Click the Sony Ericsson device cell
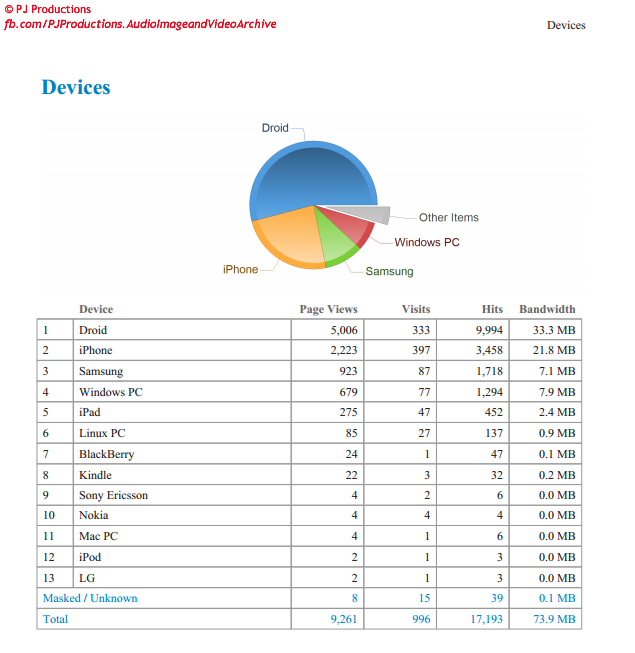The height and width of the screenshot is (653, 635). 115,495
